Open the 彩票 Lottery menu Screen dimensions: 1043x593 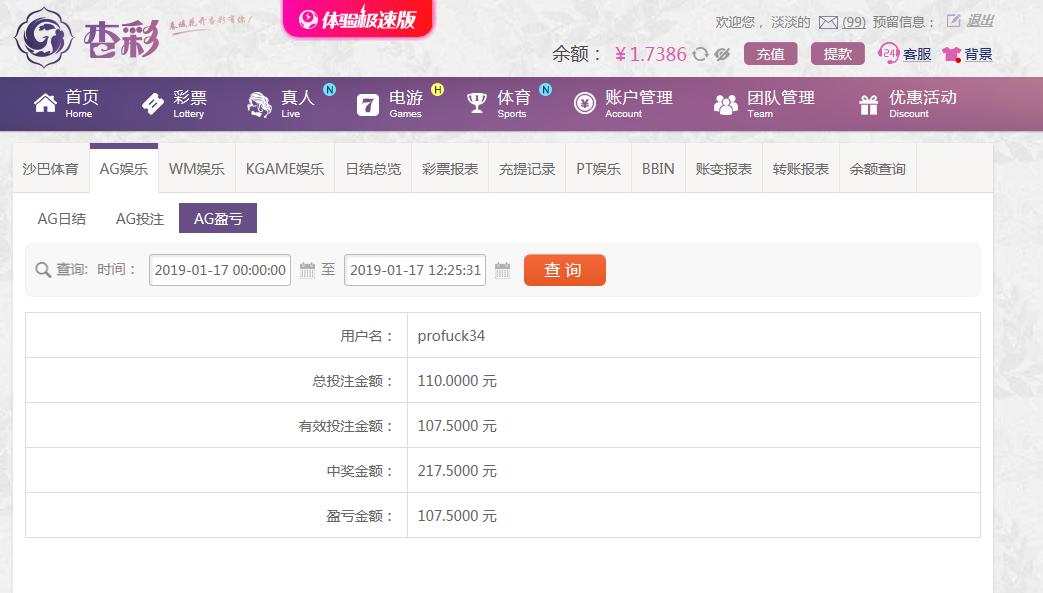pyautogui.click(x=174, y=103)
